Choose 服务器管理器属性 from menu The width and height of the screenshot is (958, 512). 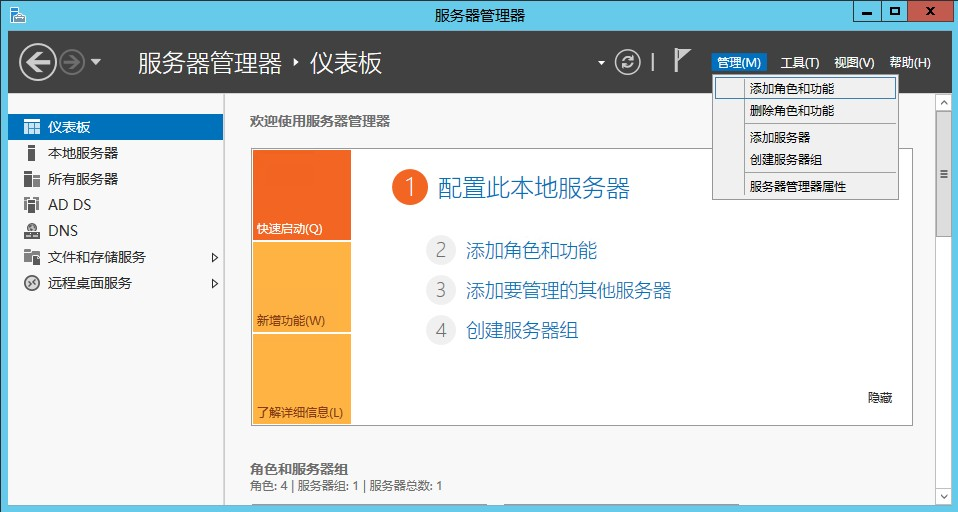(x=805, y=186)
